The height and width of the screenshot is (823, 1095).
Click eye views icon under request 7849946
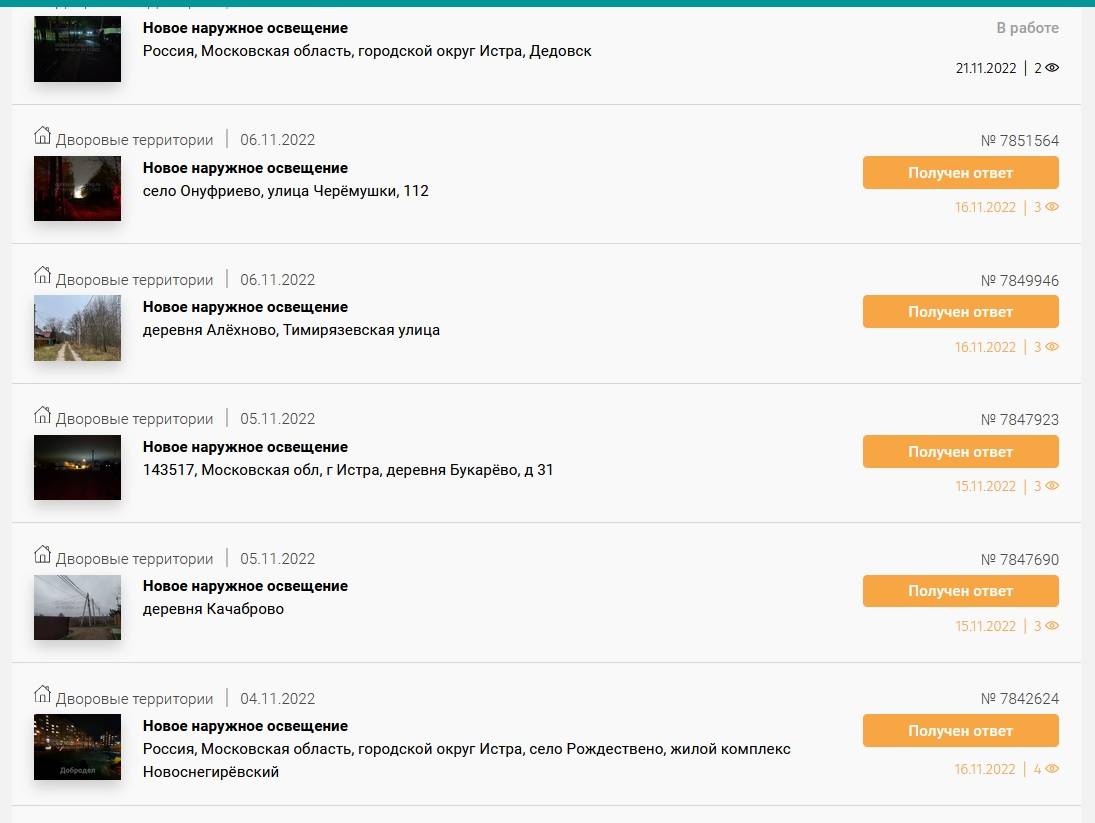coord(1052,347)
